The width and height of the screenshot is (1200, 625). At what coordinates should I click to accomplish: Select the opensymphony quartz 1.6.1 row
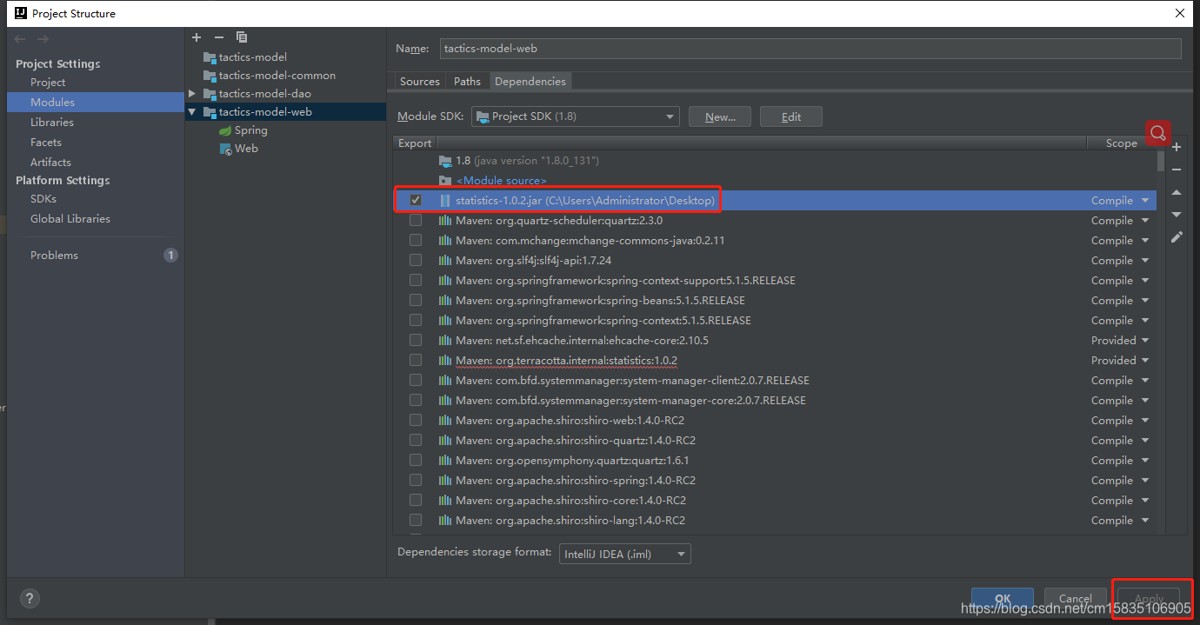[x=775, y=460]
